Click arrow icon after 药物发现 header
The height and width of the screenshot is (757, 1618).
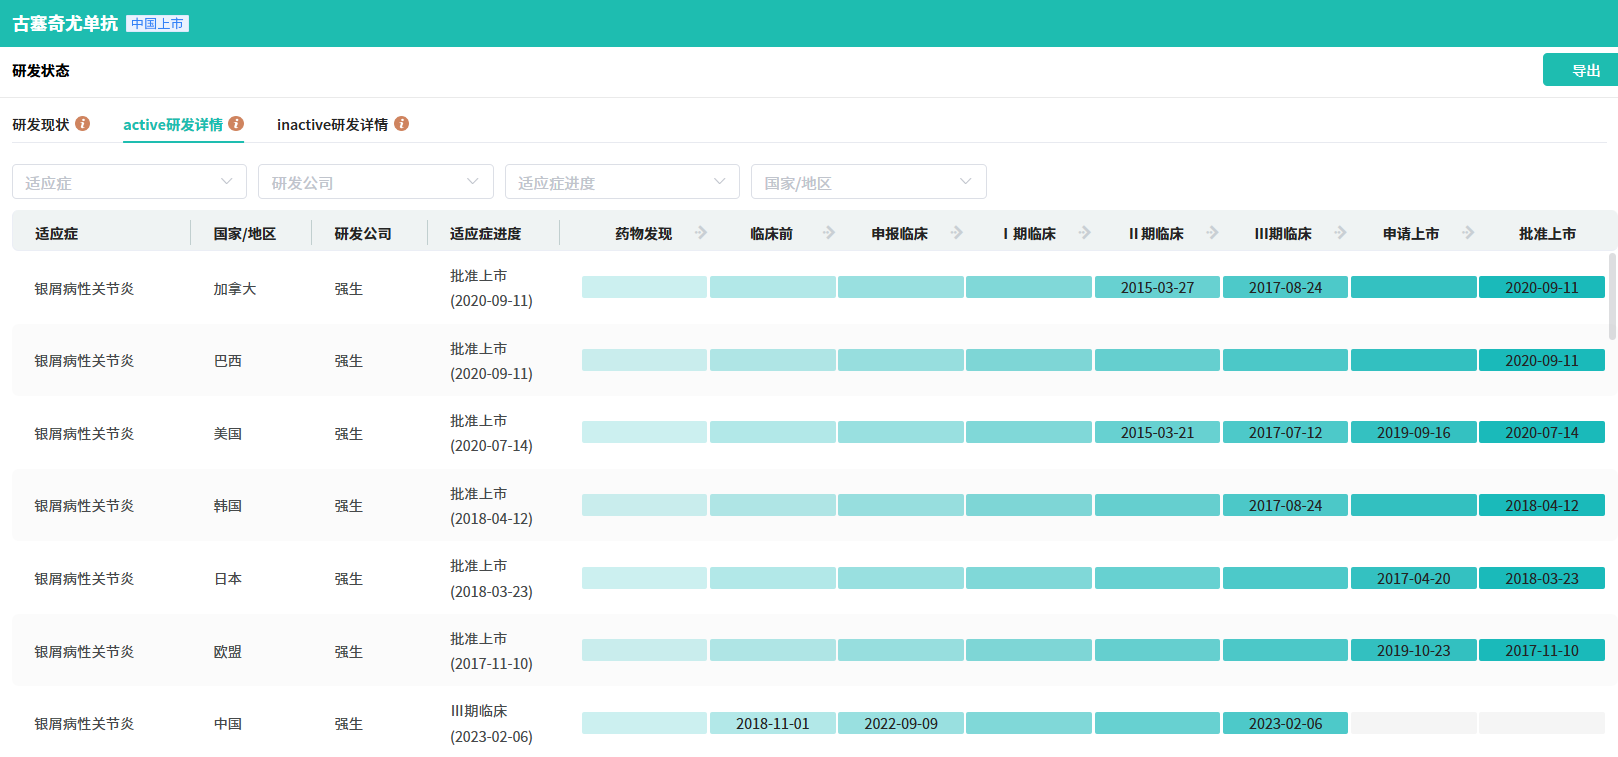(x=701, y=233)
